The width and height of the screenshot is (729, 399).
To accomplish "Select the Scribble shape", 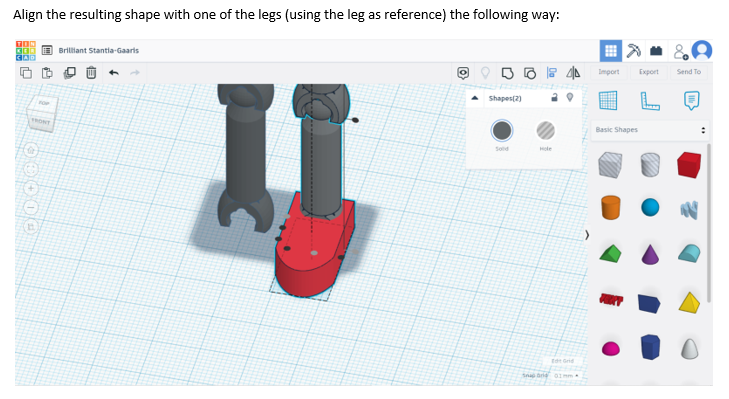I will pyautogui.click(x=689, y=210).
